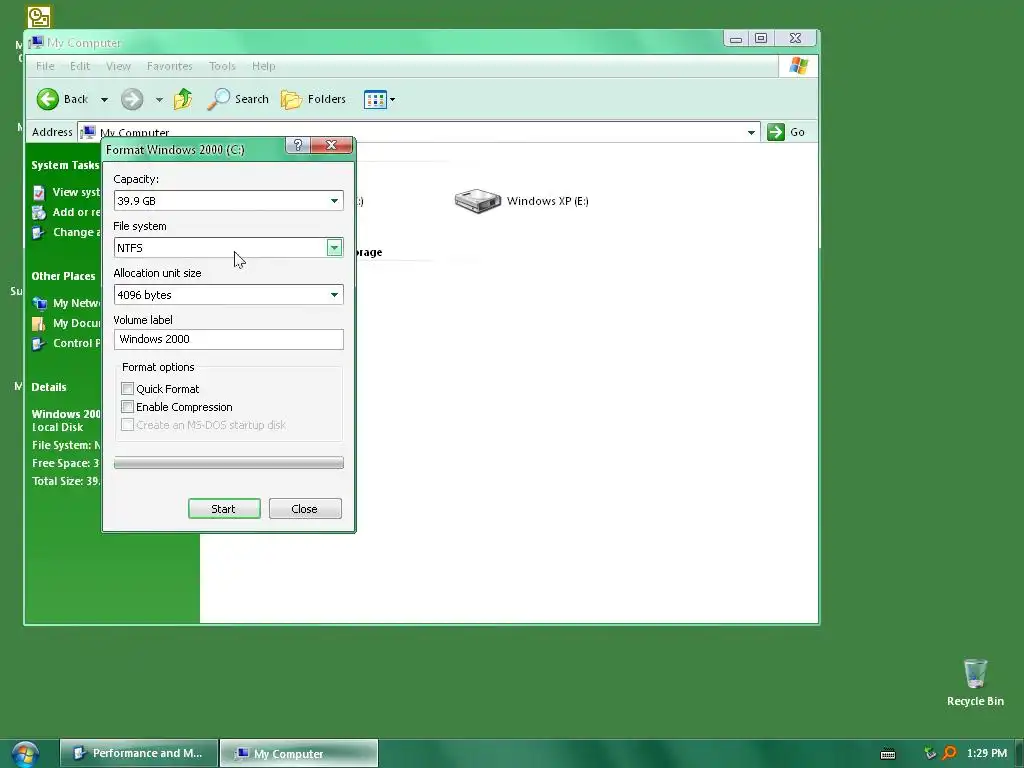Viewport: 1024px width, 768px height.
Task: Select the Windows XP (E:) drive icon
Action: [x=477, y=201]
